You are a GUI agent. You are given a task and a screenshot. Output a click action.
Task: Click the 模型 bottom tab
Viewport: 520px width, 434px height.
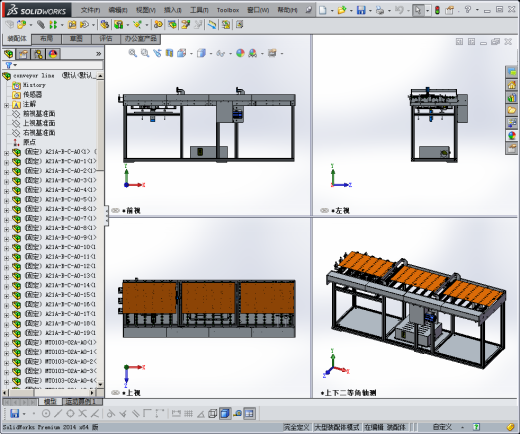[51, 402]
